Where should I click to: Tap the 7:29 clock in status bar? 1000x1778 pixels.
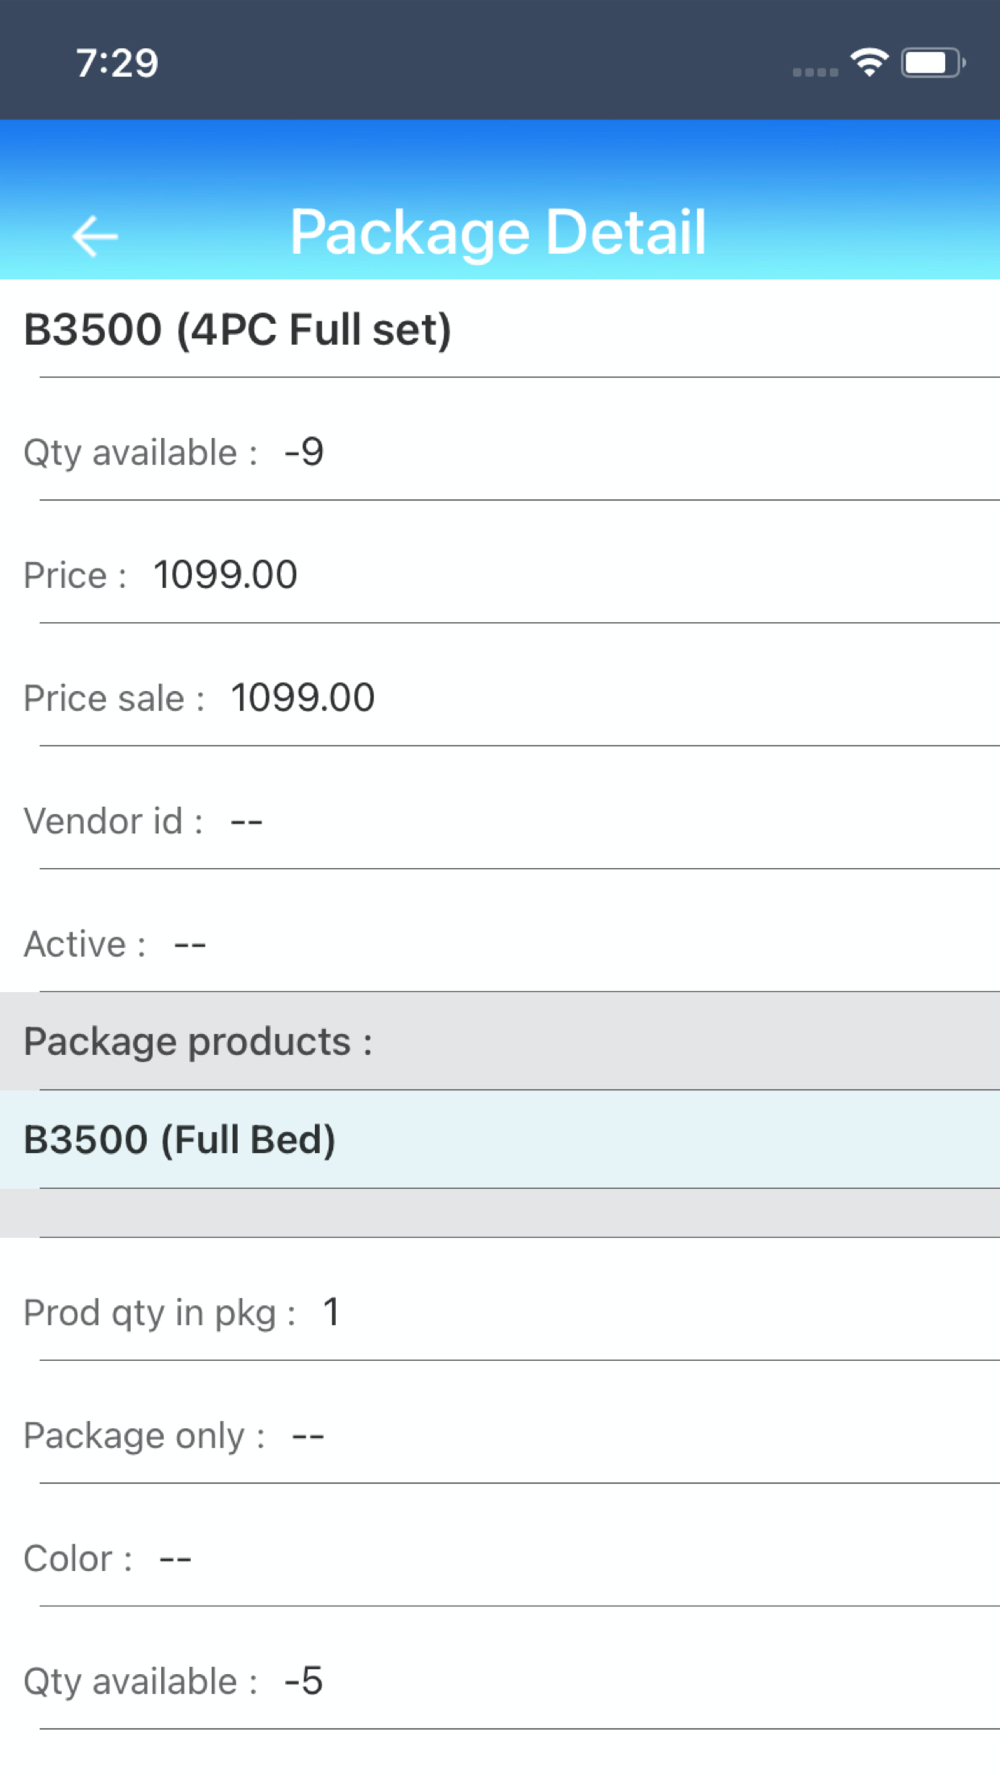point(117,63)
